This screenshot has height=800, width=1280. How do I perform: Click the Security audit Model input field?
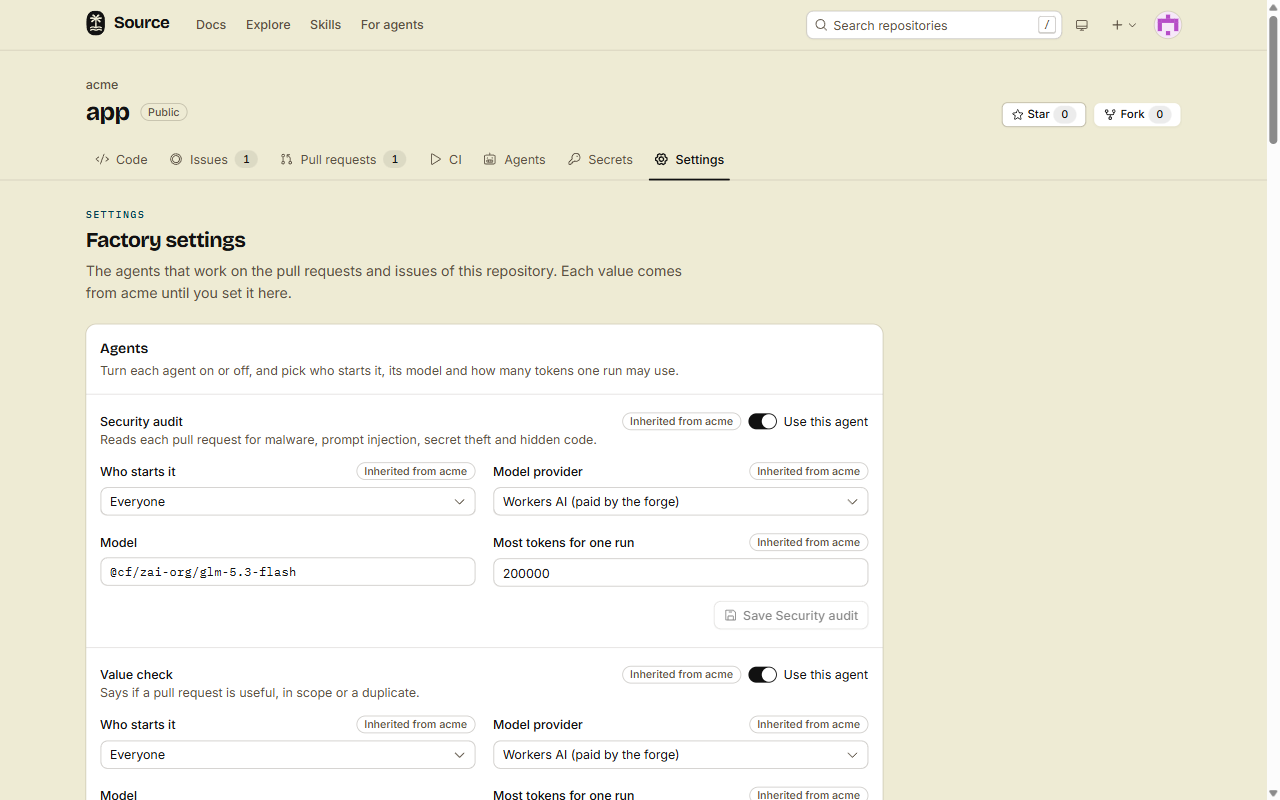click(288, 572)
